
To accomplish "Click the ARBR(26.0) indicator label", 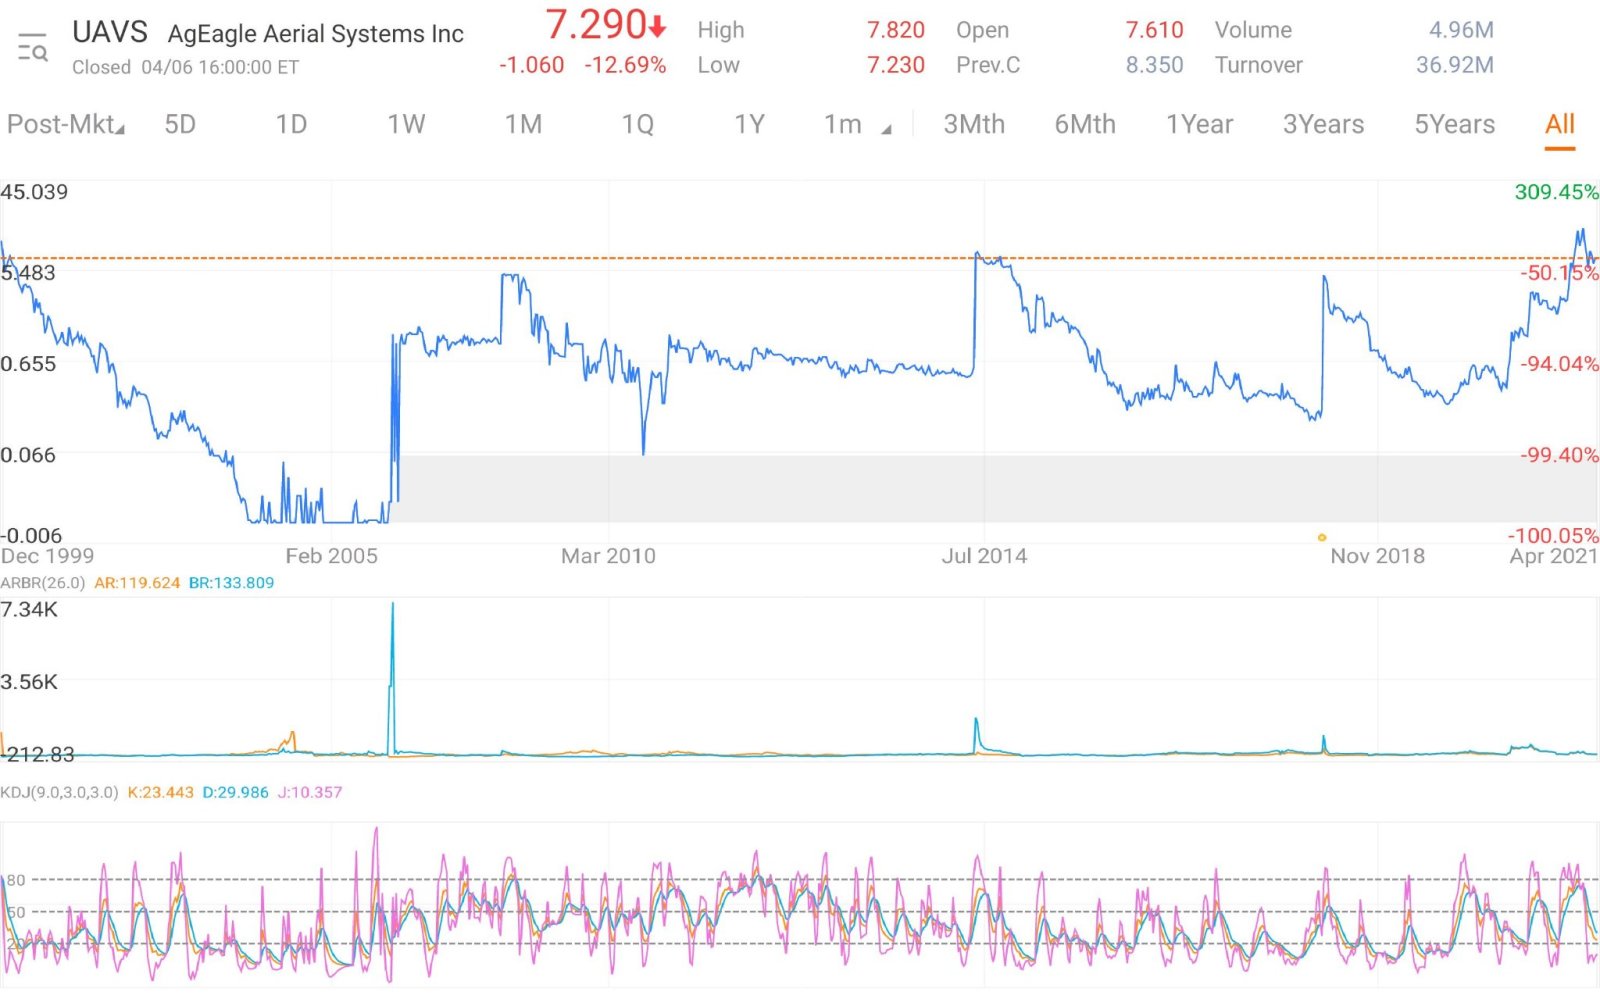I will pos(43,583).
